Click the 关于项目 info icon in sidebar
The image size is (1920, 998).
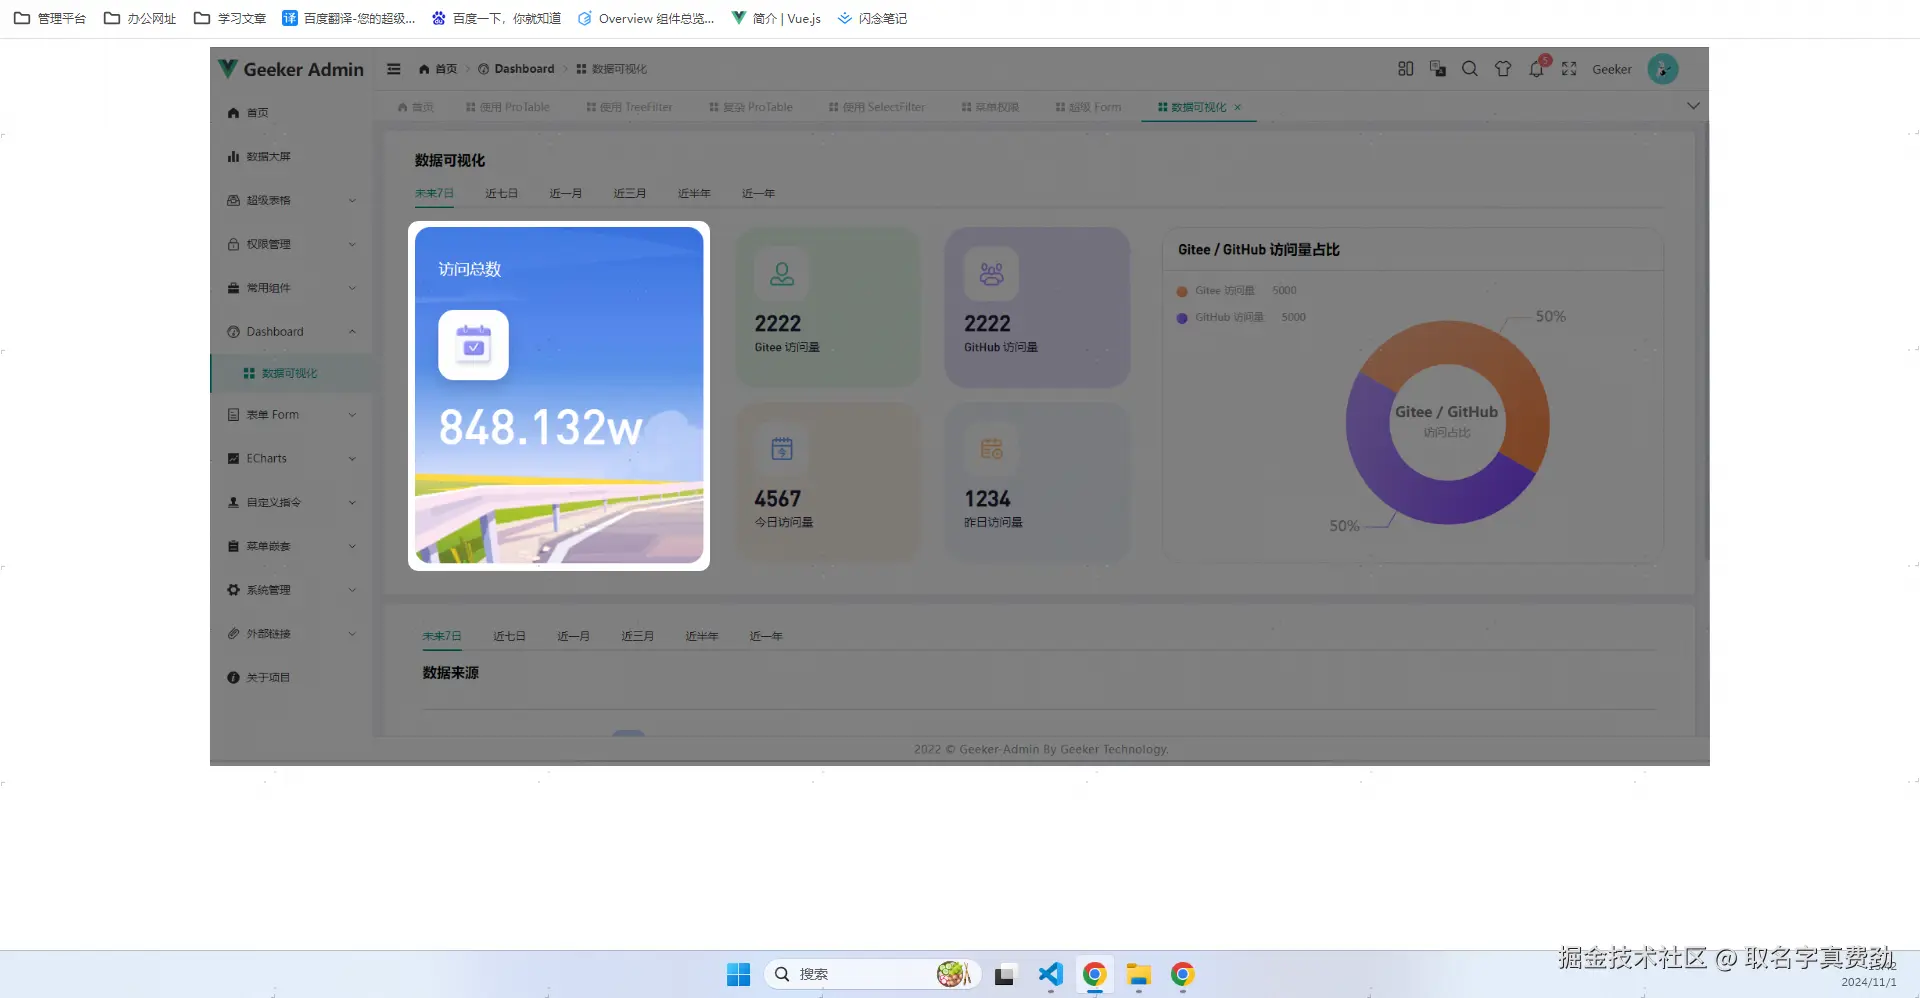233,678
